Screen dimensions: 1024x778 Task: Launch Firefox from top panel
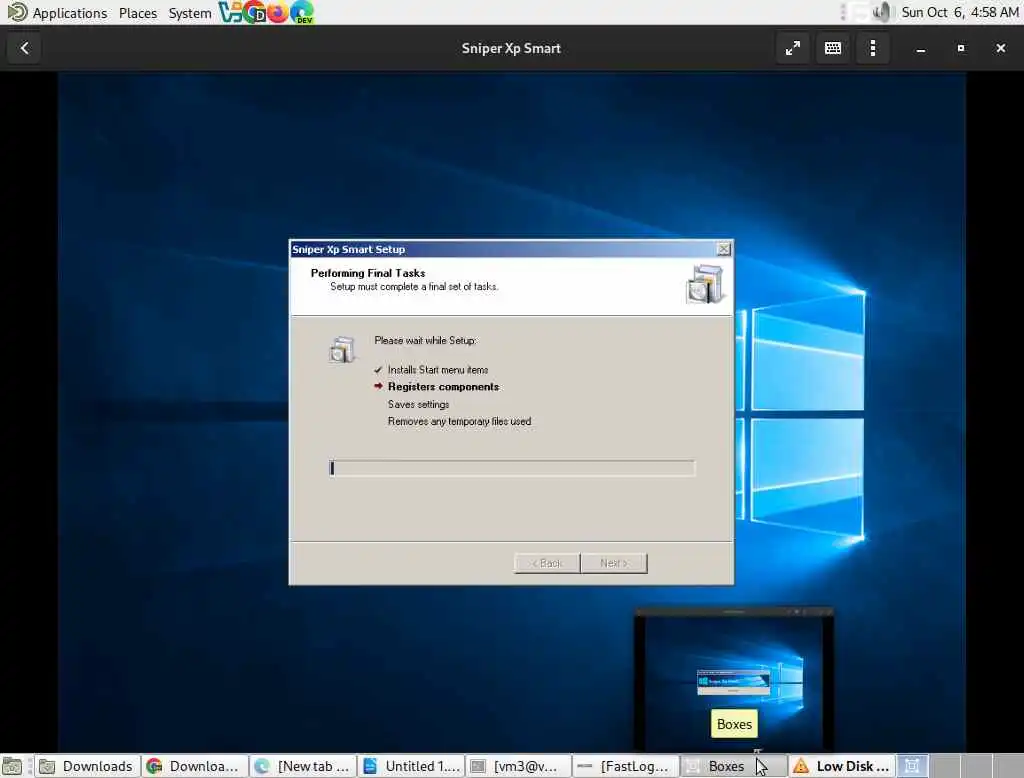[278, 12]
